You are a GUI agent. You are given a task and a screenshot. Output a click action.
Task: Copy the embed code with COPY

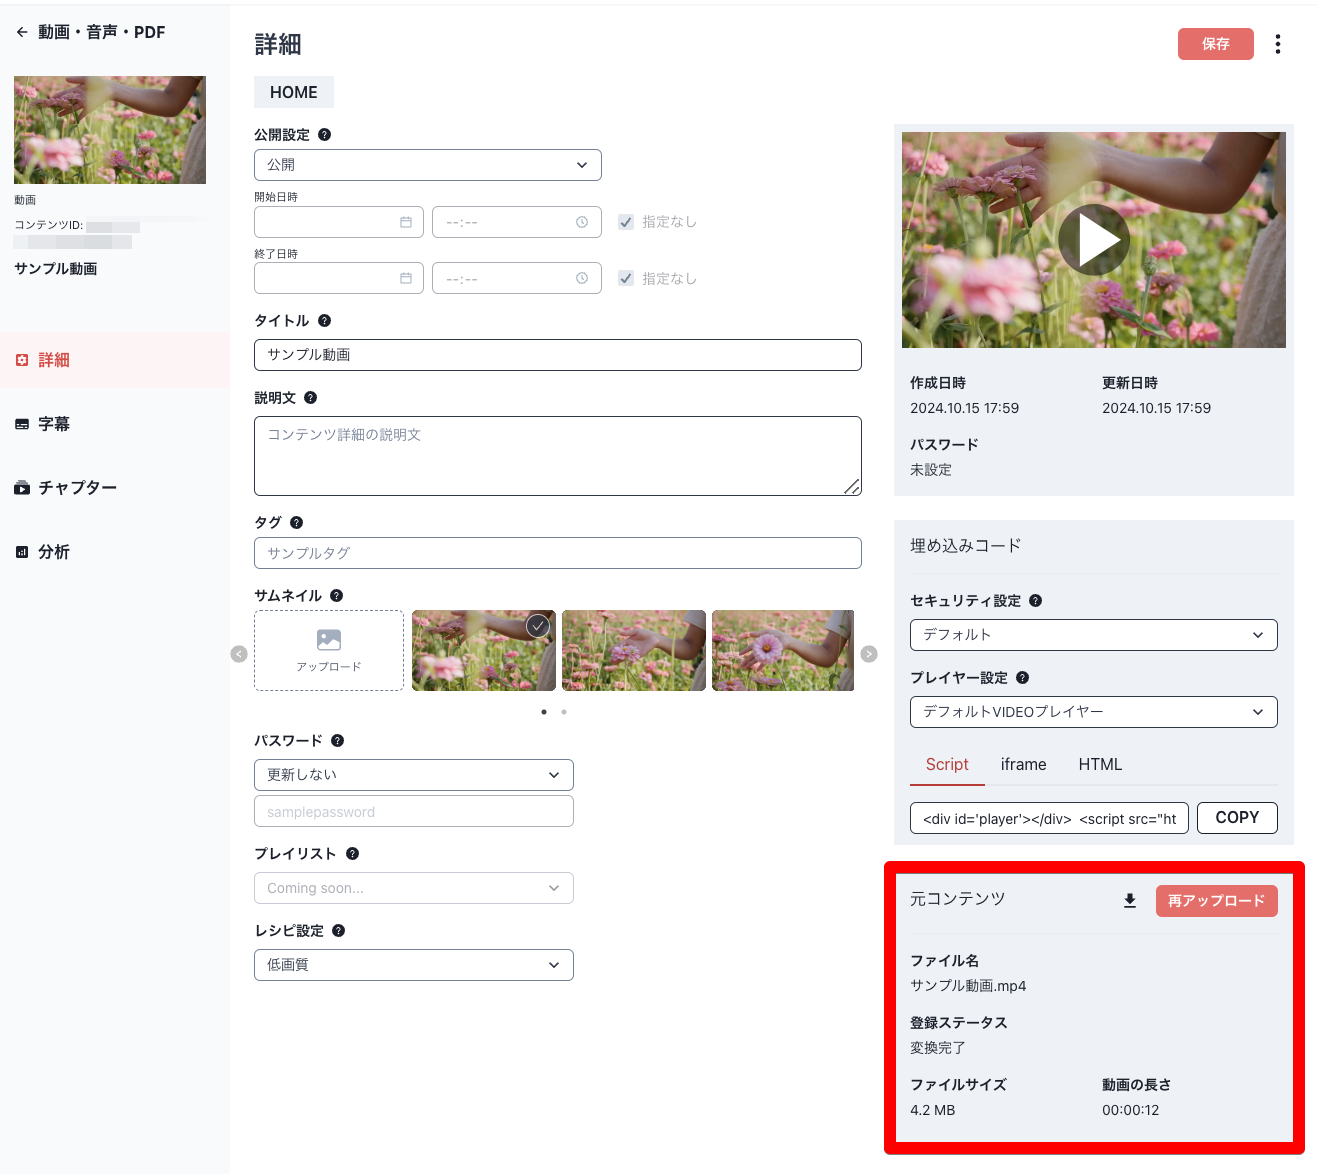click(1236, 817)
